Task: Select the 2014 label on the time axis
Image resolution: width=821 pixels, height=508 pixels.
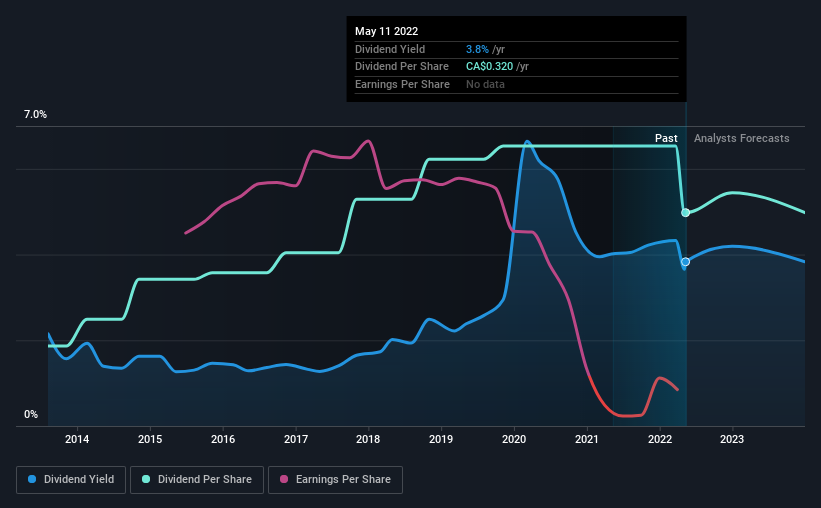Action: (77, 439)
